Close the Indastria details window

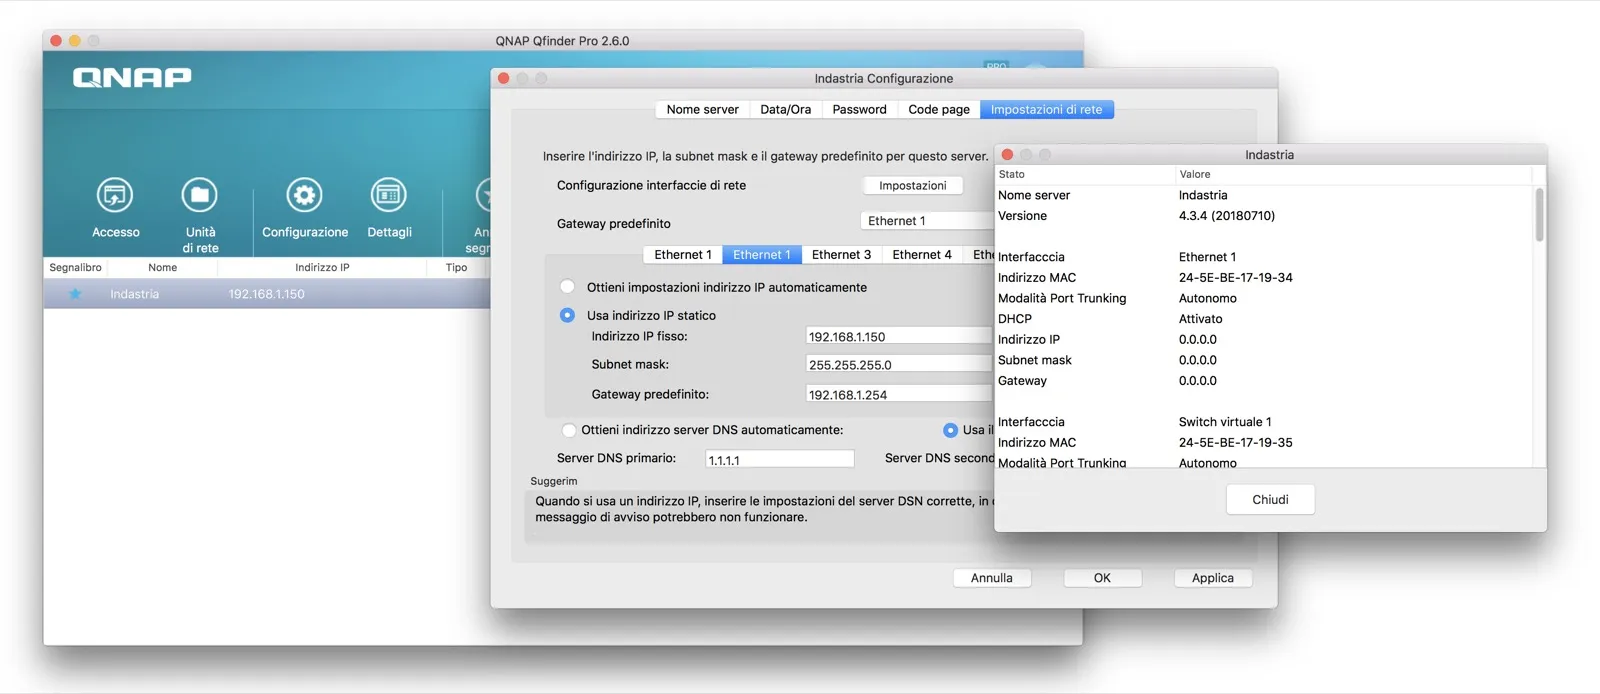(1007, 155)
